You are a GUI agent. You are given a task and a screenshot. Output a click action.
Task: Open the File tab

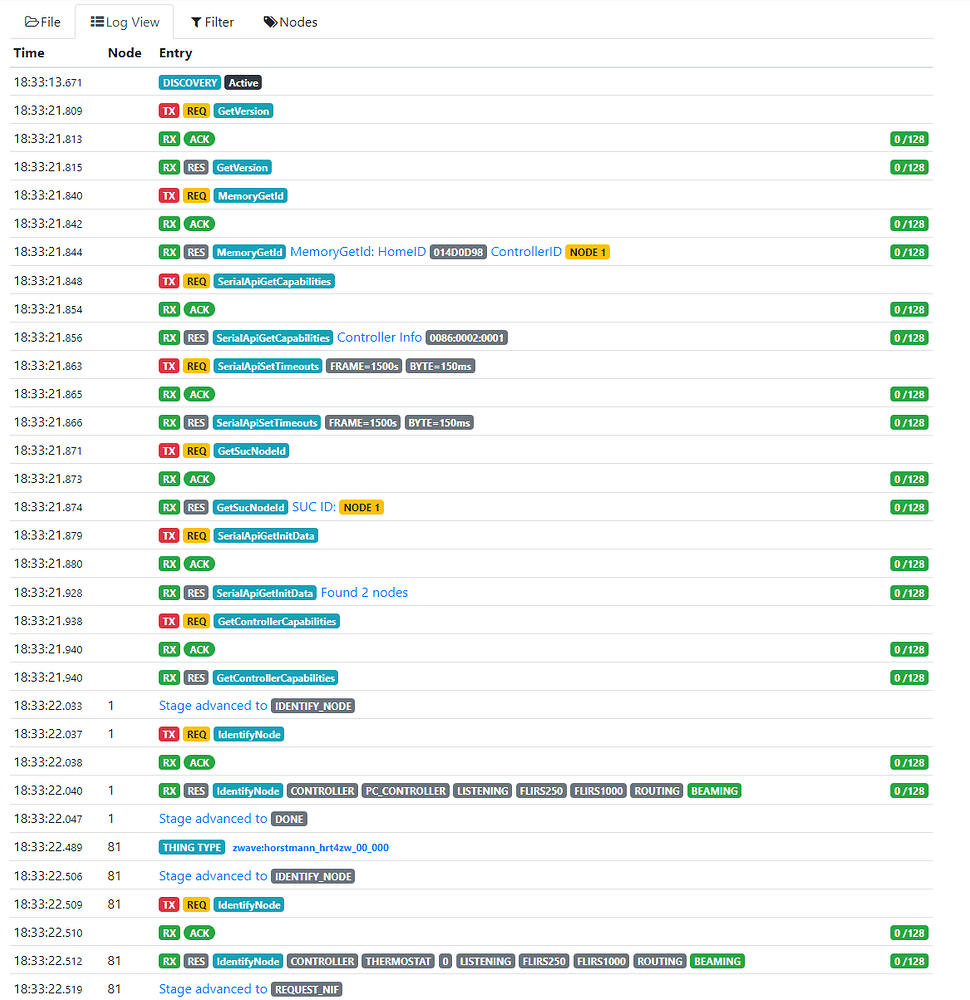click(42, 21)
